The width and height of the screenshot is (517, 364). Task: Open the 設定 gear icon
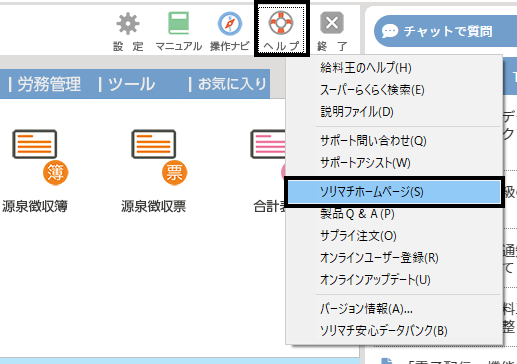128,24
